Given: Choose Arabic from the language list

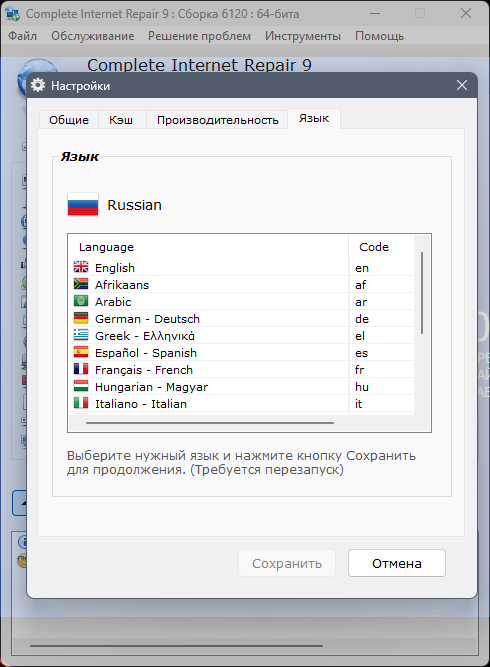Looking at the screenshot, I should pos(241,302).
